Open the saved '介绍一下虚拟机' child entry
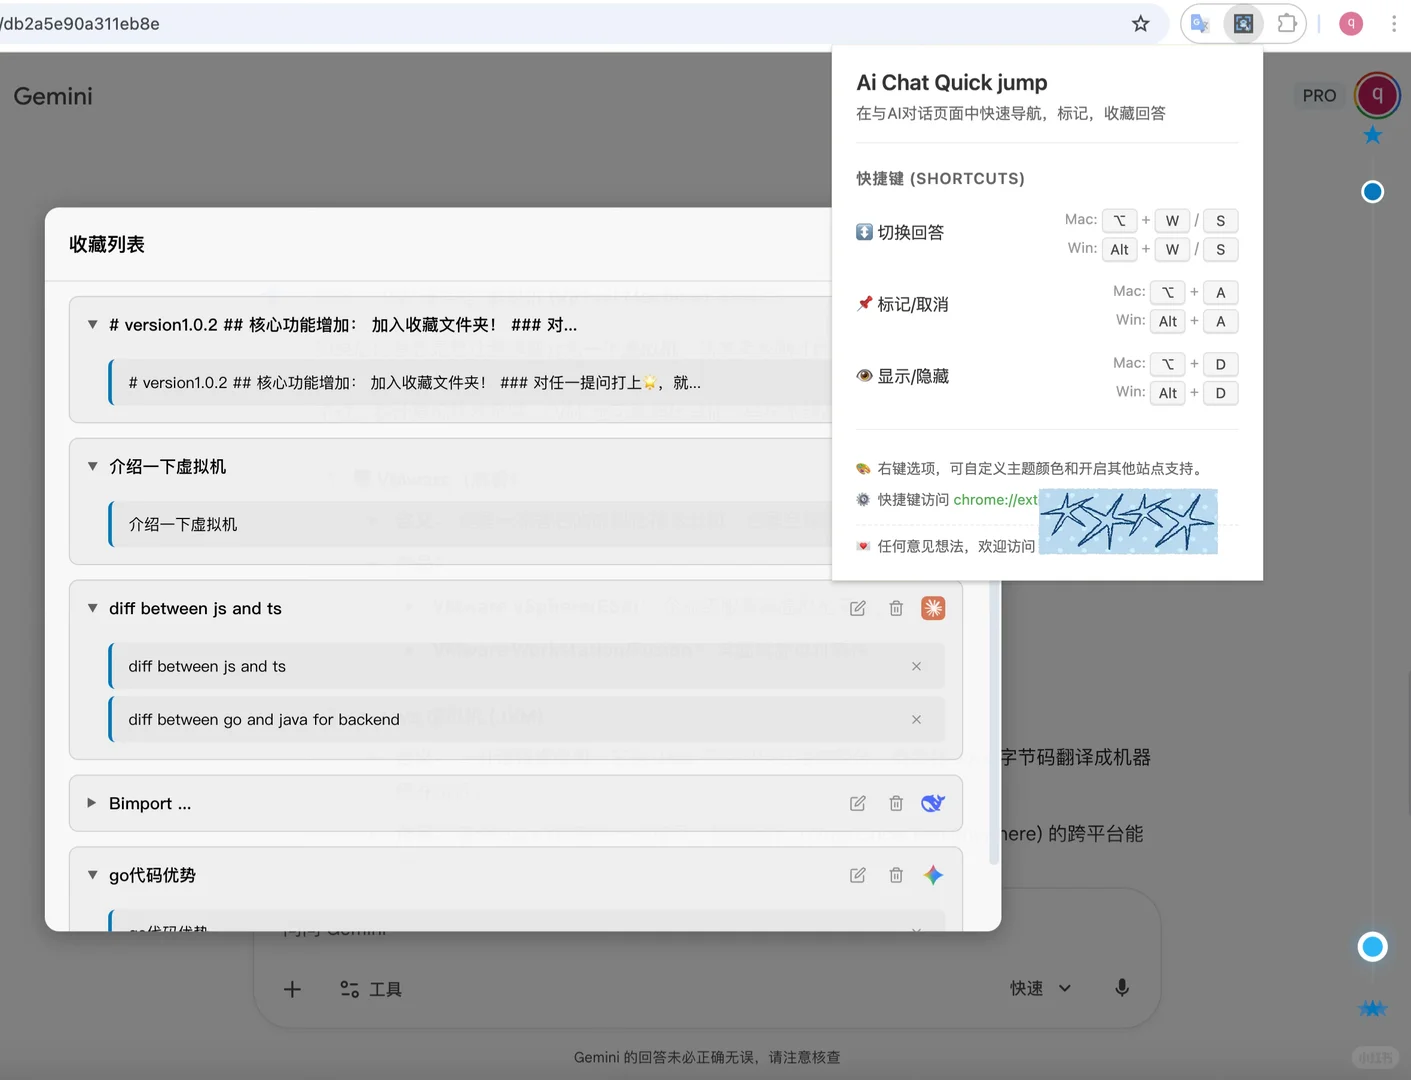Screen dimensions: 1411x1080 [470, 524]
